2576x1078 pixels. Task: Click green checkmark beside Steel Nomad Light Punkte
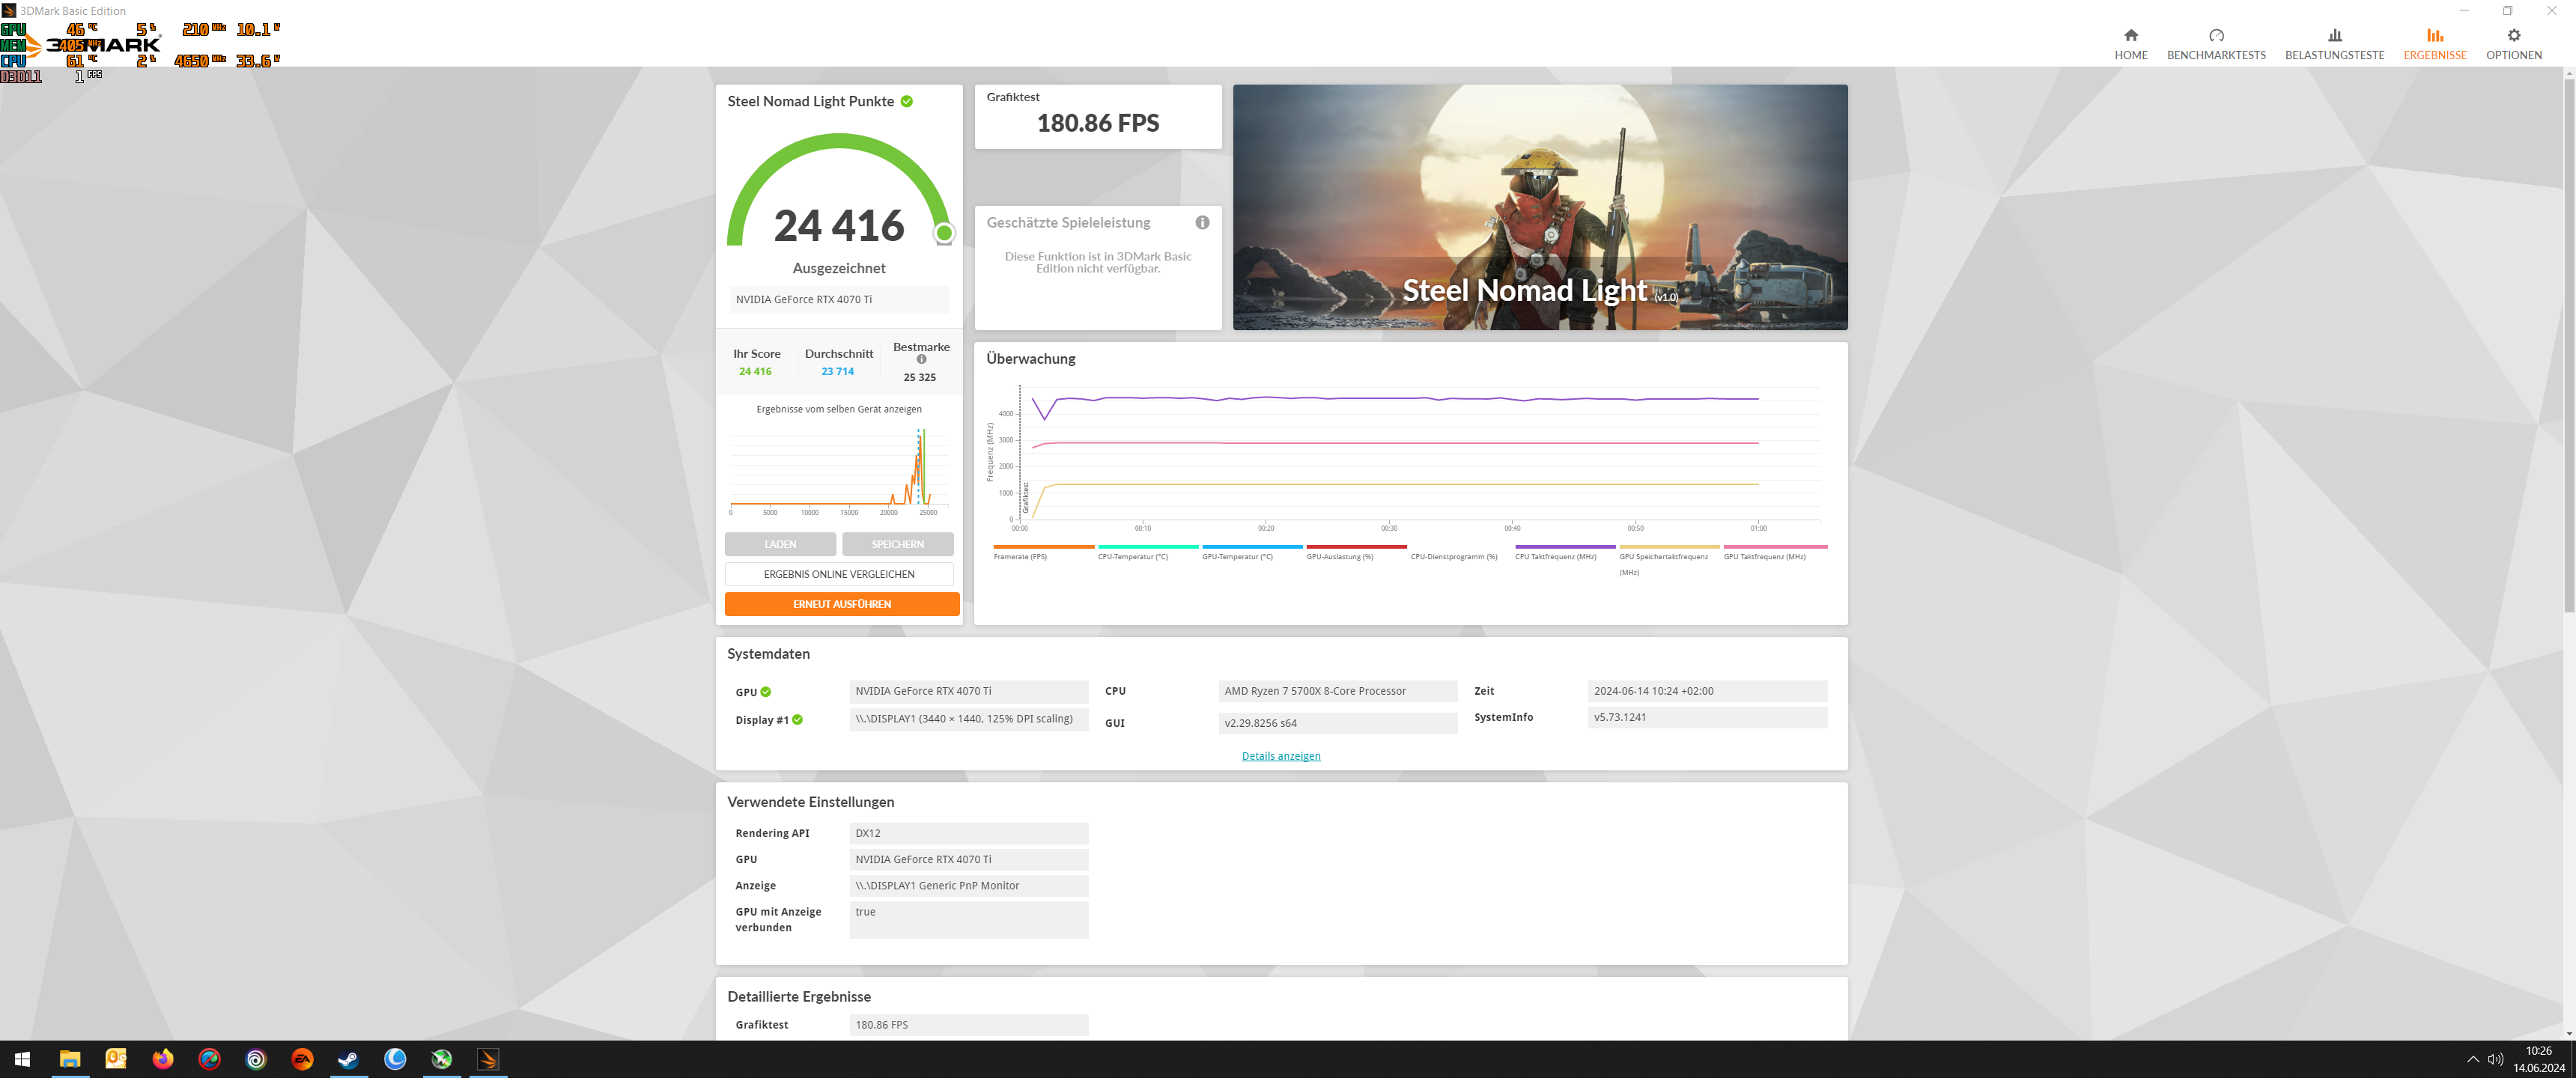(x=906, y=101)
